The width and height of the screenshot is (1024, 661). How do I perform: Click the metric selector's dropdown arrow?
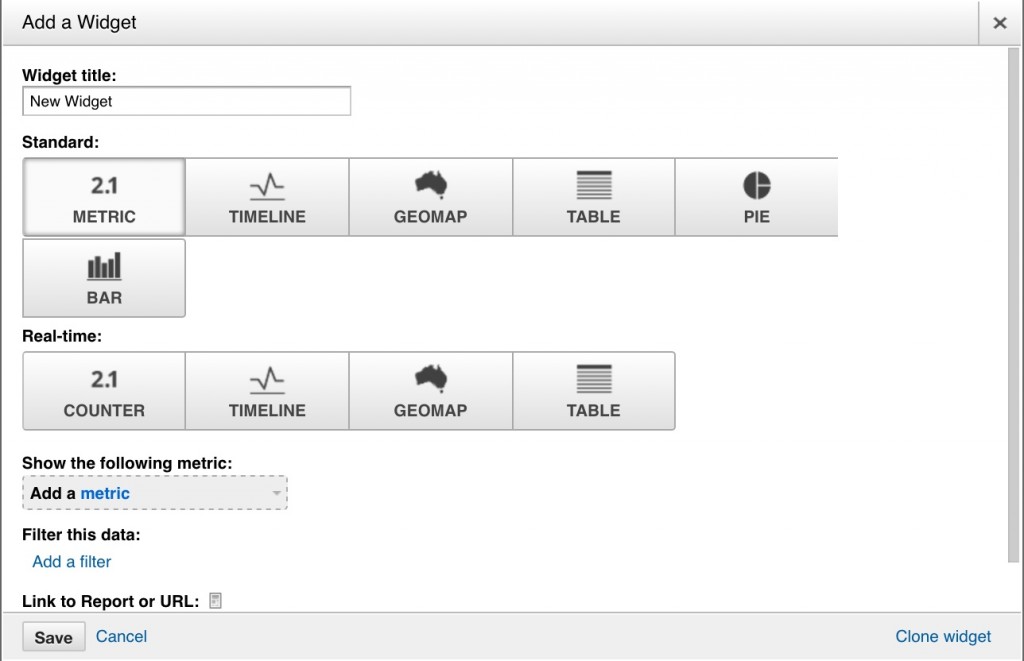coord(277,493)
